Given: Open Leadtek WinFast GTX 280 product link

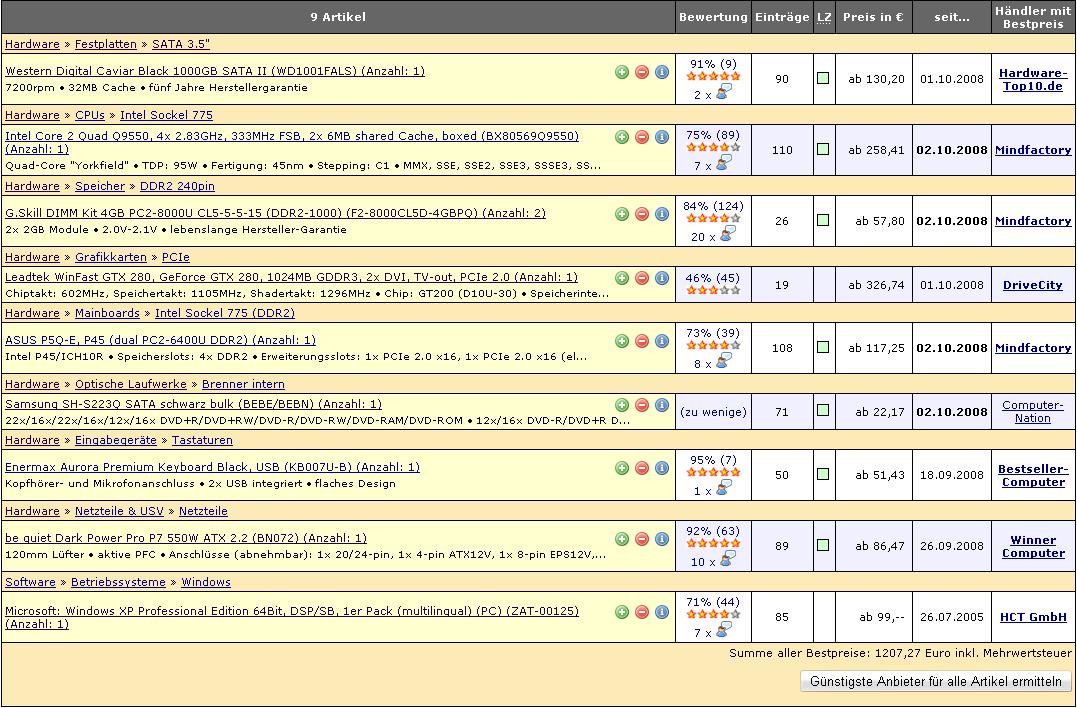Looking at the screenshot, I should [291, 277].
